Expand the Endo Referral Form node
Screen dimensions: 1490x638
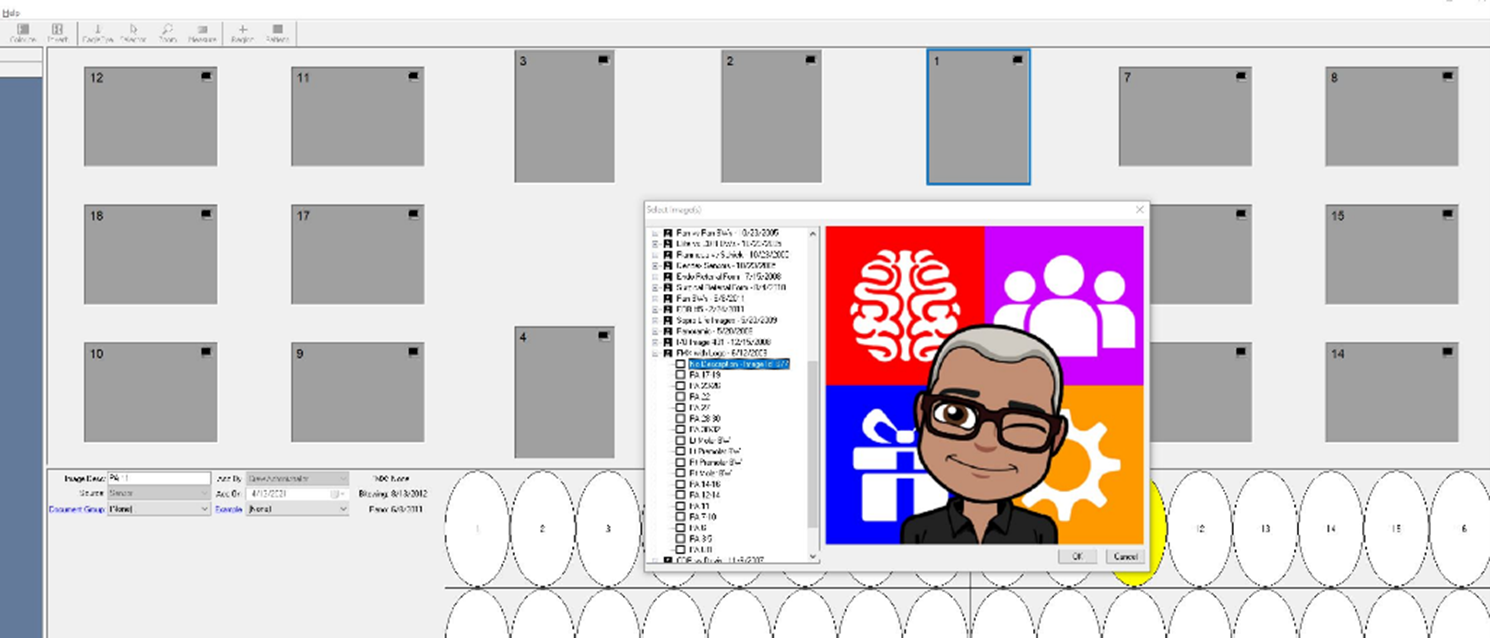pos(655,277)
